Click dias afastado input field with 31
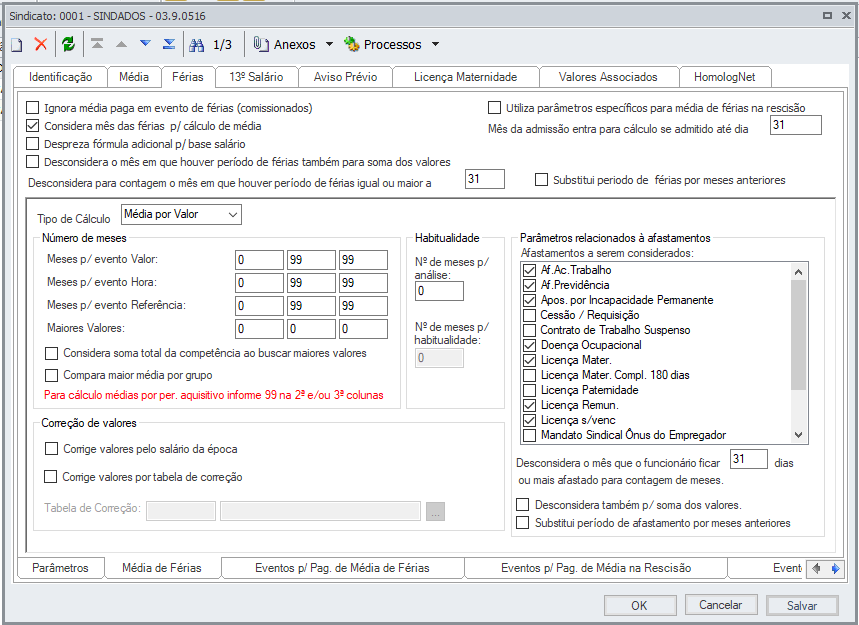The width and height of the screenshot is (859, 625). point(749,459)
